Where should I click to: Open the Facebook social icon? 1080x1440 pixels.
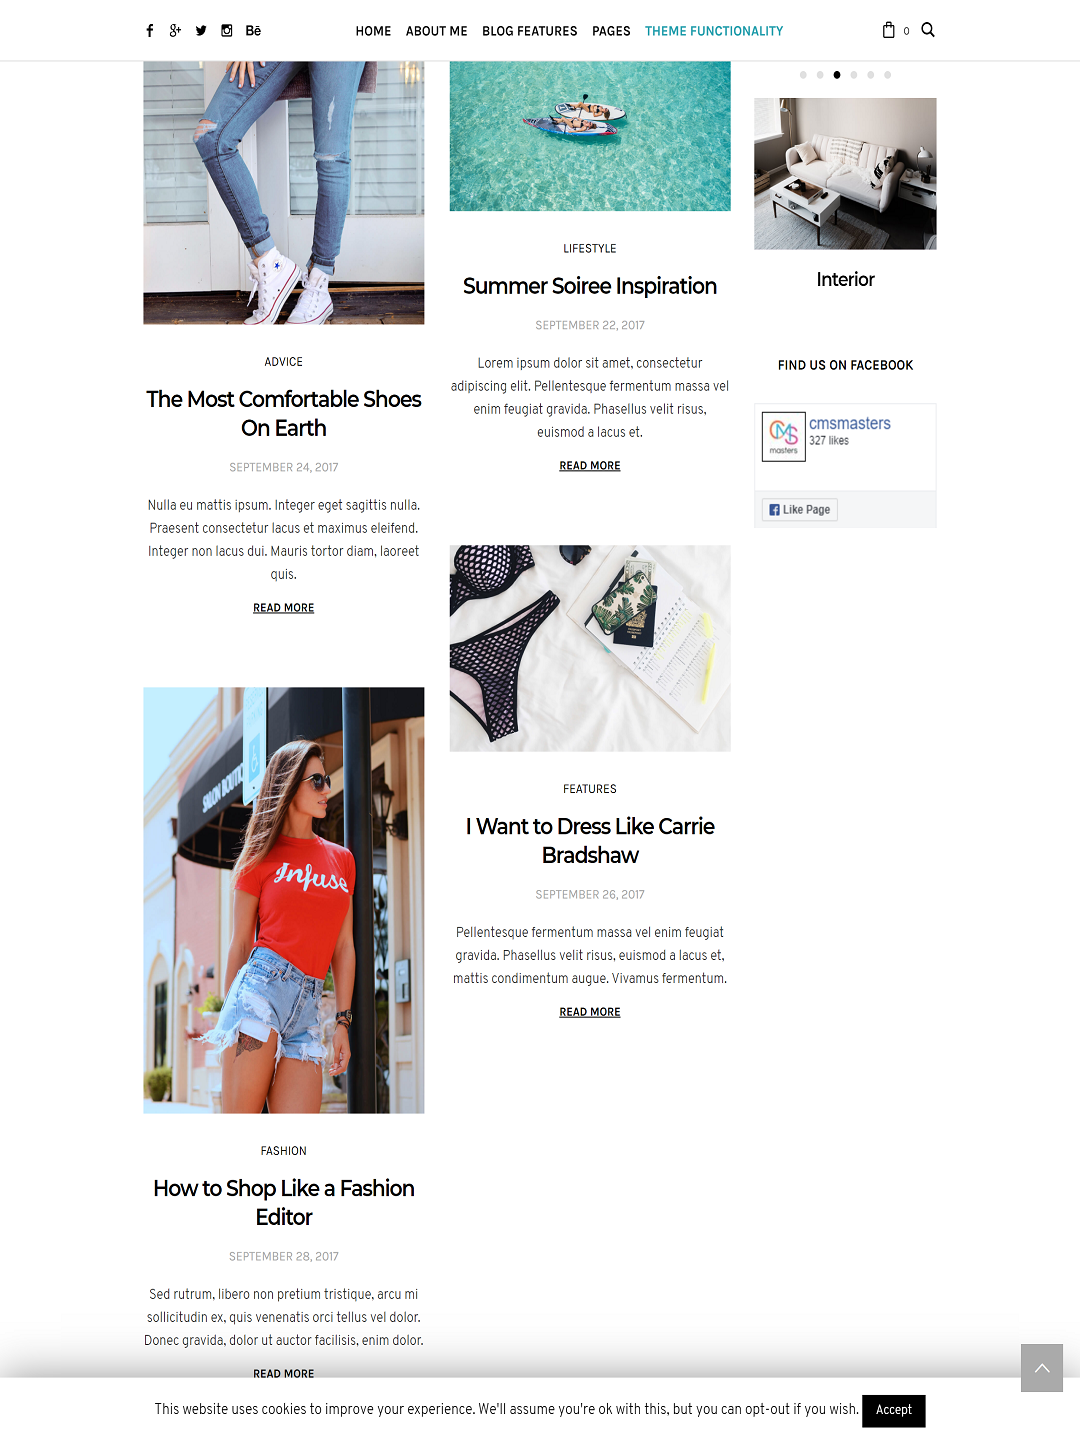coord(150,31)
